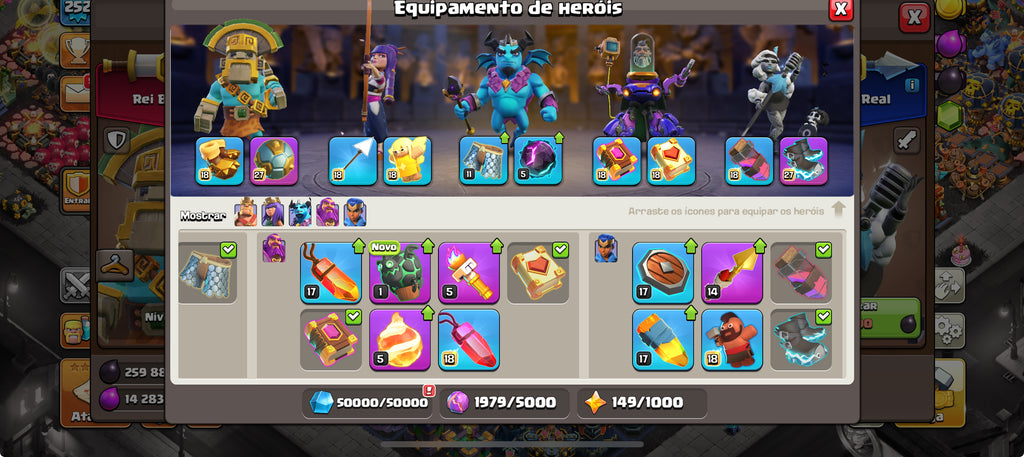Open glowy ore 1979/5000 resource counter
This screenshot has width=1024, height=457.
click(x=505, y=403)
